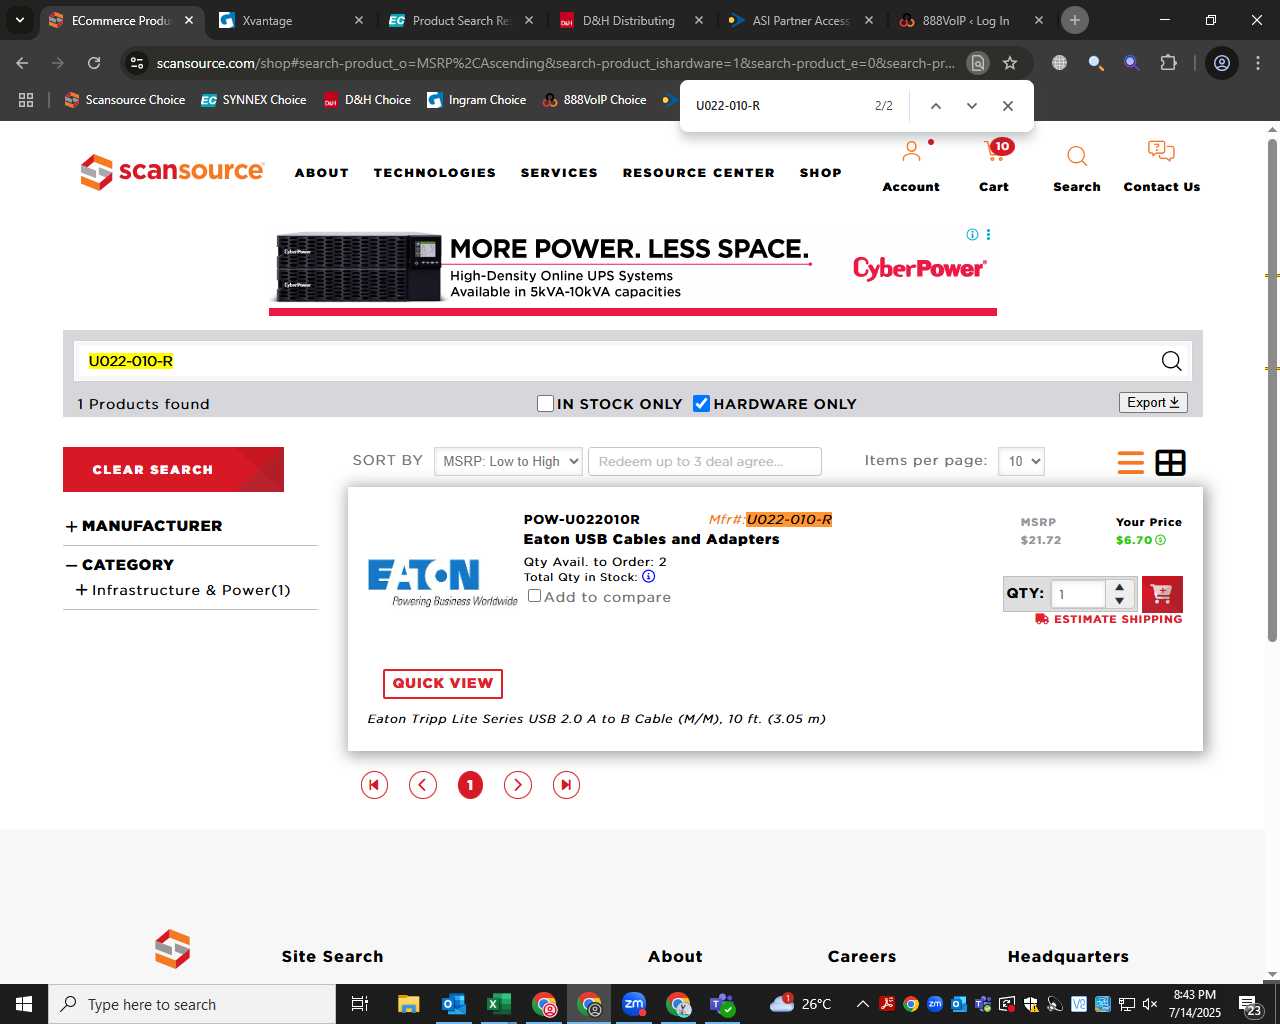Open the Shop menu

point(821,173)
